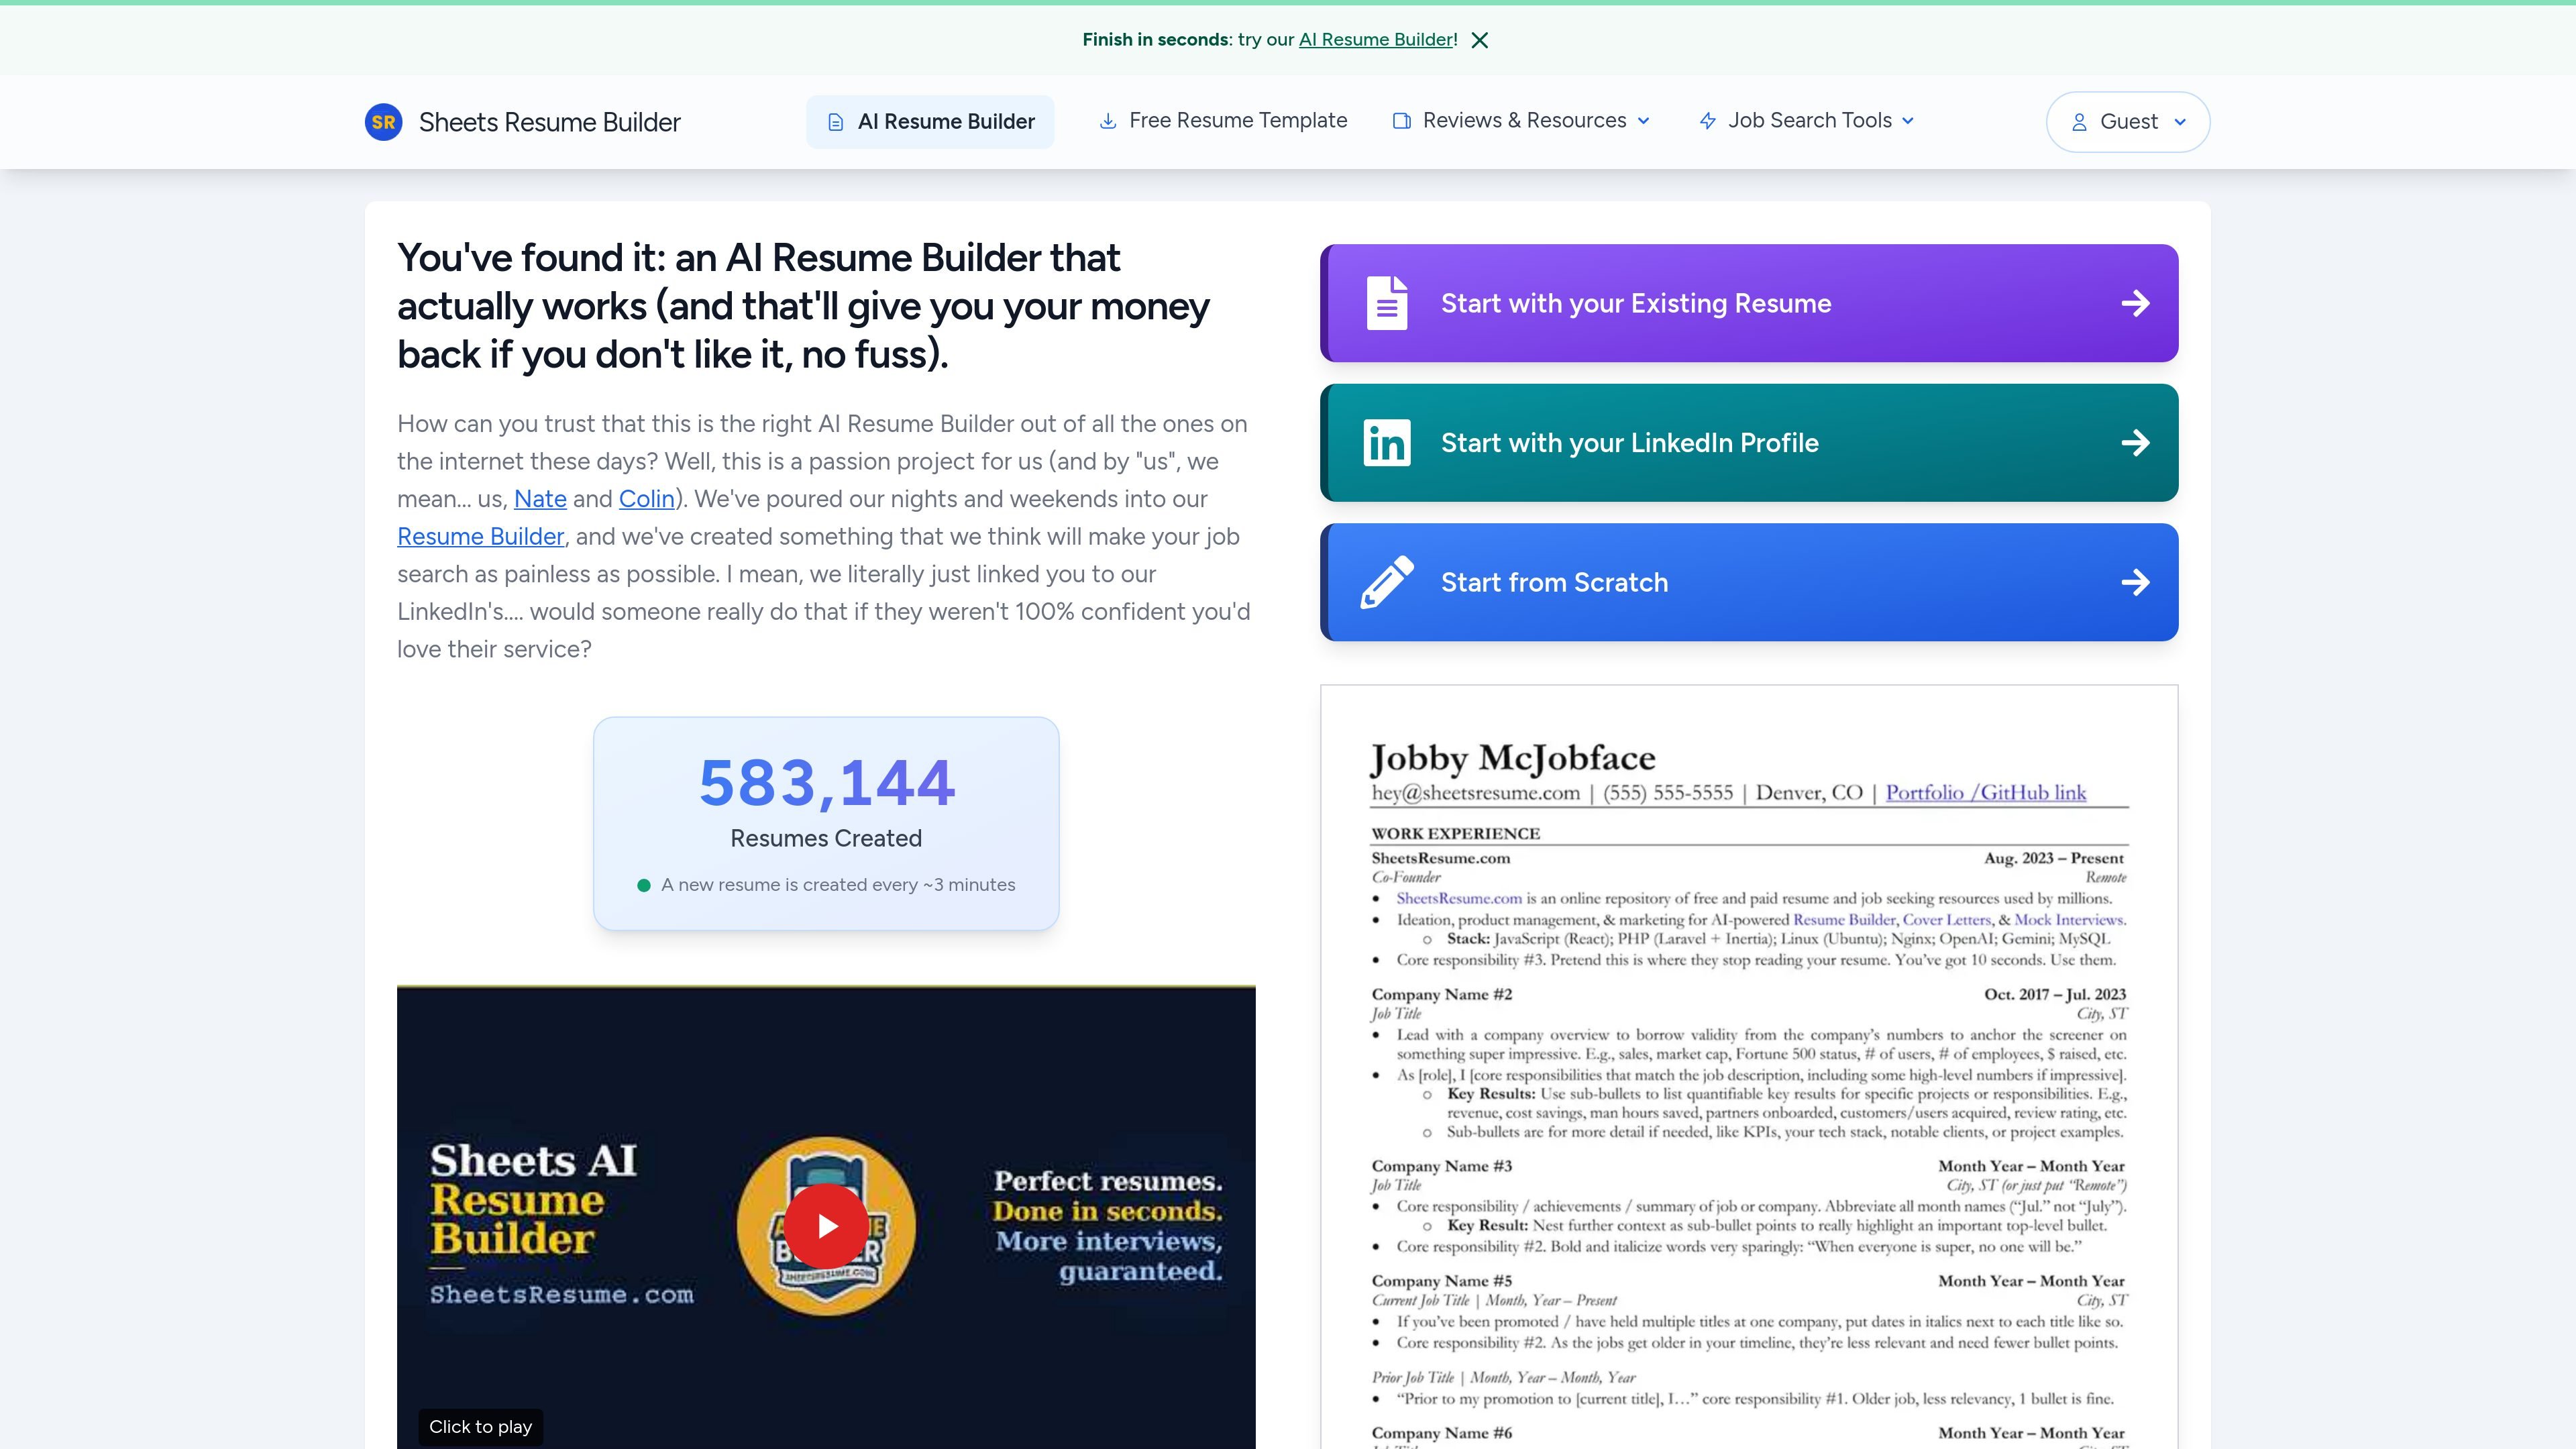Close the top announcement banner
Screen dimensions: 2576x1449
click(x=1480, y=40)
